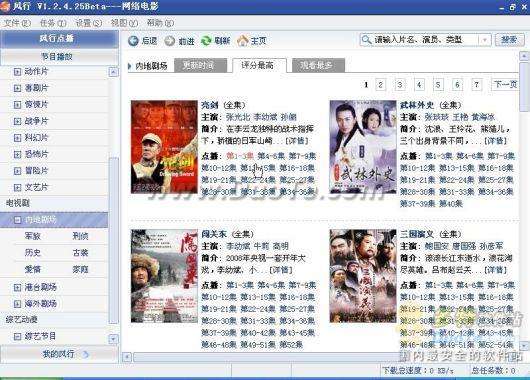Open the search box dropdown arrow

[x=485, y=40]
